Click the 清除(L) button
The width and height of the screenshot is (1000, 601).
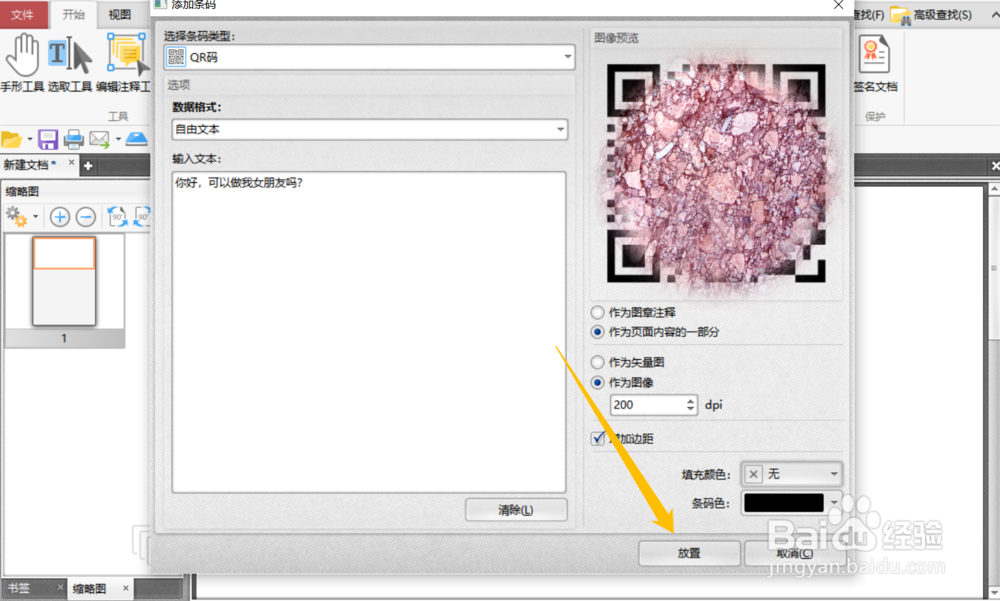(x=516, y=510)
